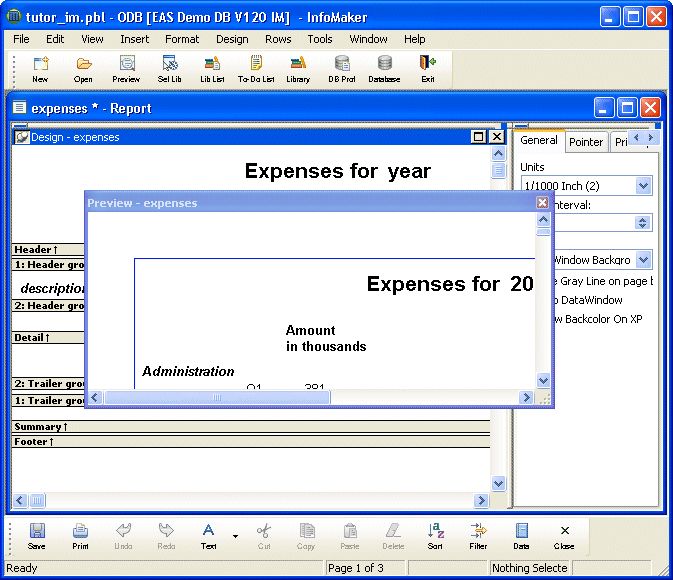Select the Detail band bar
This screenshot has width=673, height=580.
(x=48, y=337)
